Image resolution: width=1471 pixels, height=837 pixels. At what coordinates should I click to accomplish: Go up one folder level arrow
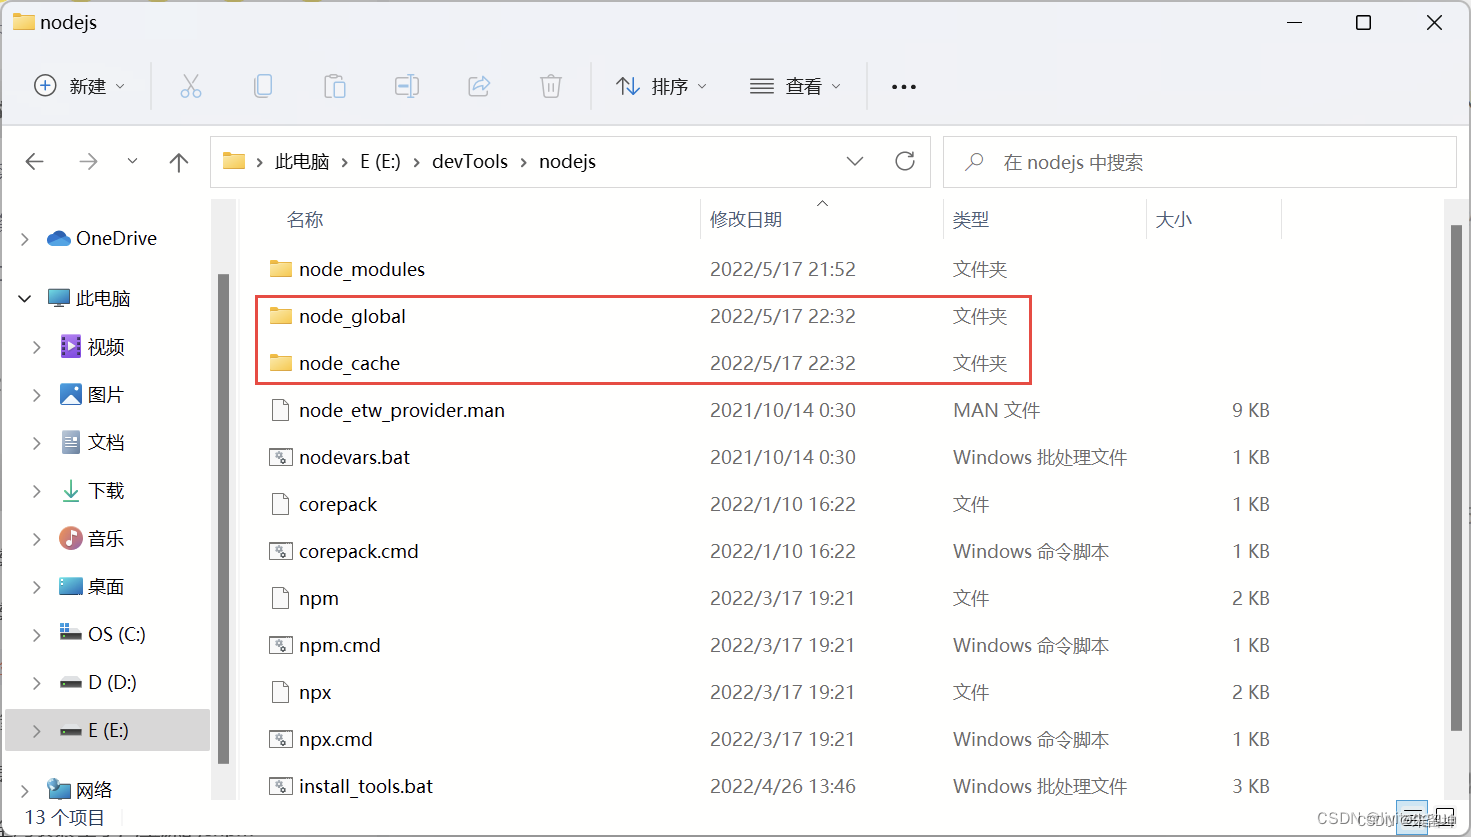click(179, 162)
